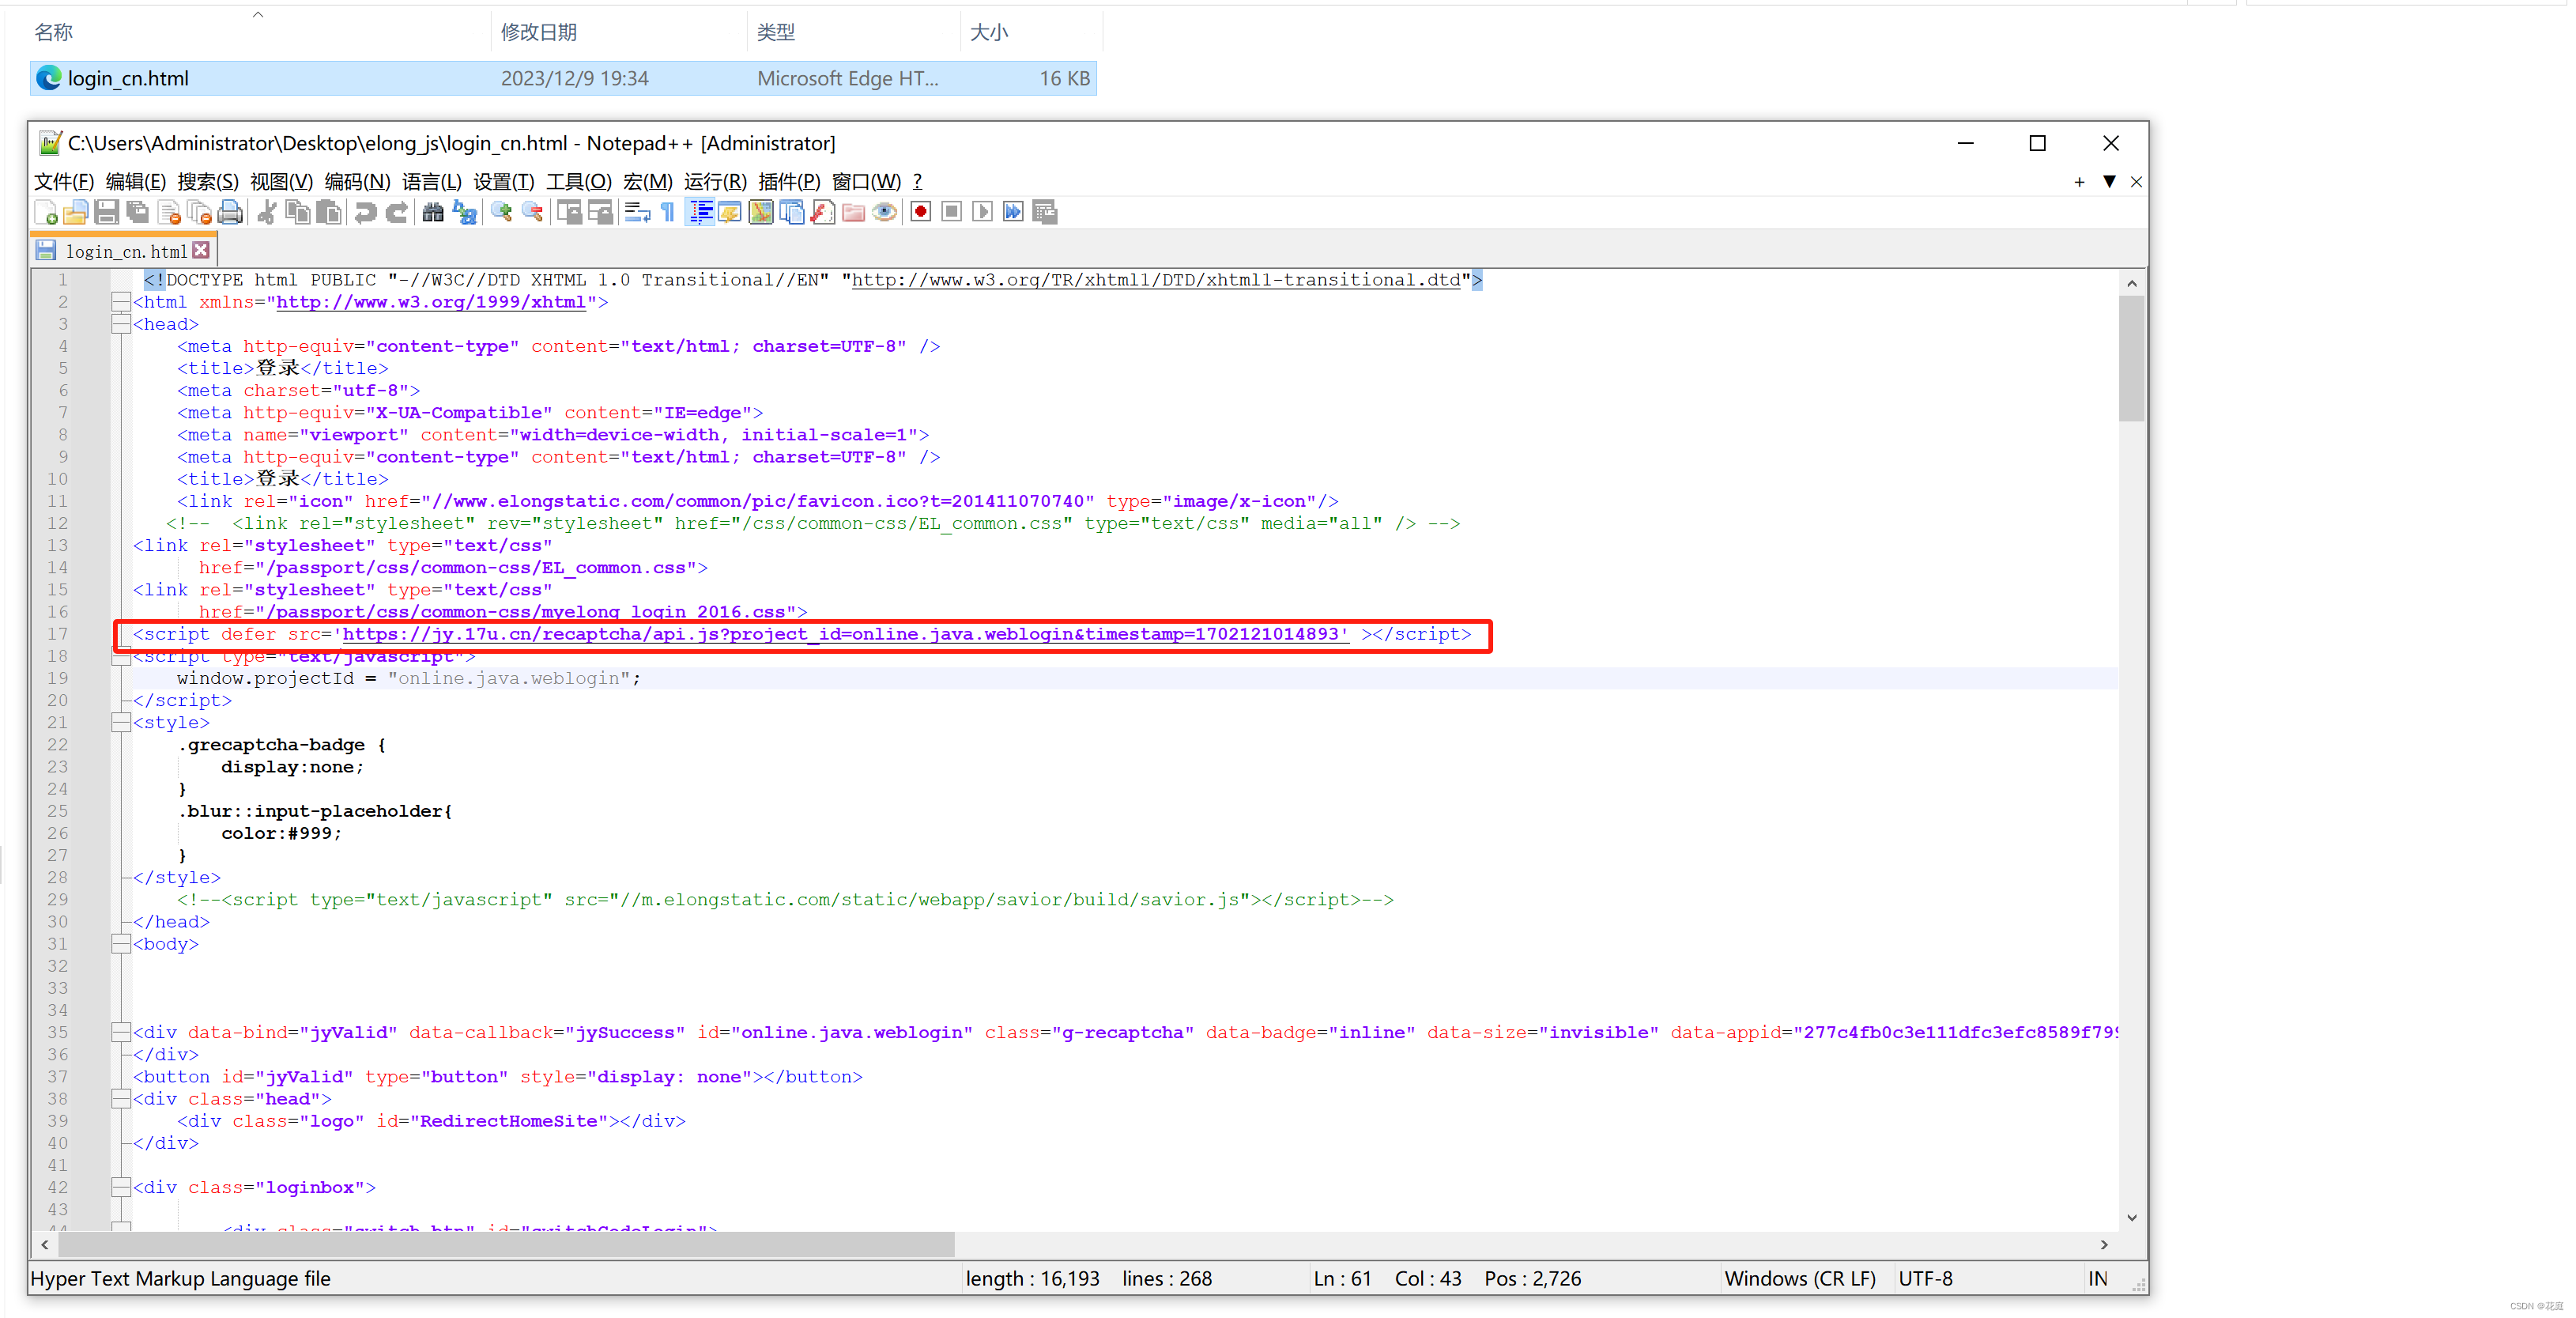This screenshot has width=2576, height=1318.
Task: Click the Print toolbar icon
Action: [231, 212]
